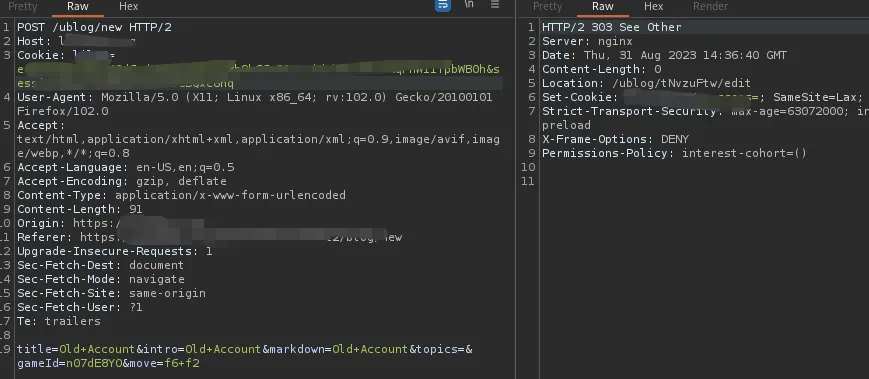Click the 'X-Frame-Options: DENY' header

click(615, 140)
